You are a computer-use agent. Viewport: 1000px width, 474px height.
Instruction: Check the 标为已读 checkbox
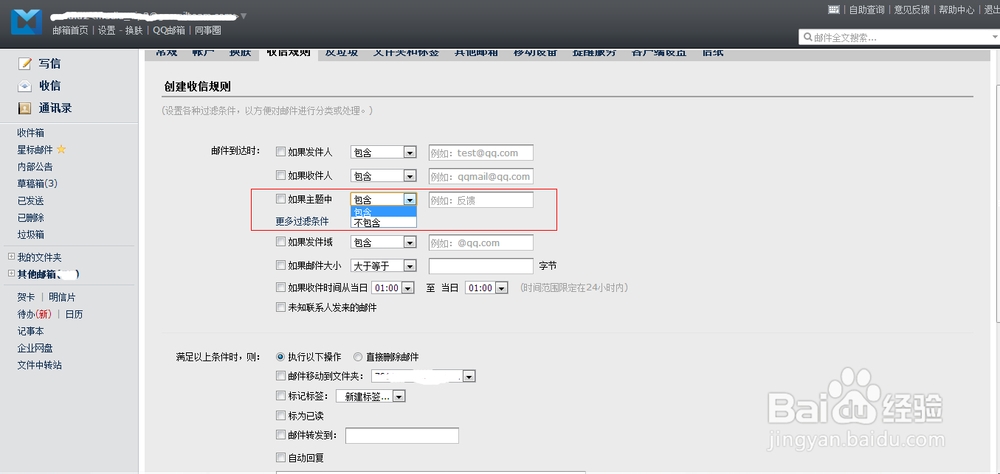pyautogui.click(x=281, y=415)
